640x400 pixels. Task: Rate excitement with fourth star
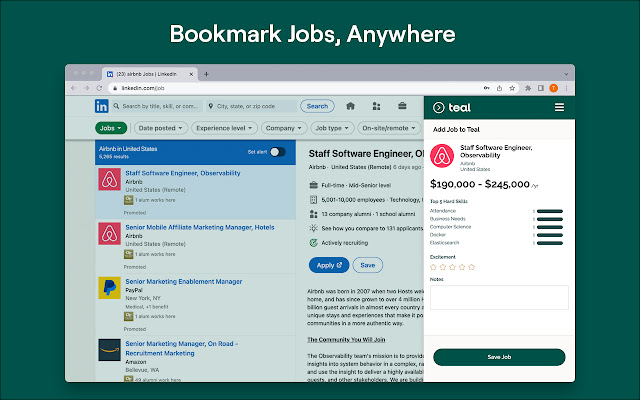pyautogui.click(x=462, y=267)
